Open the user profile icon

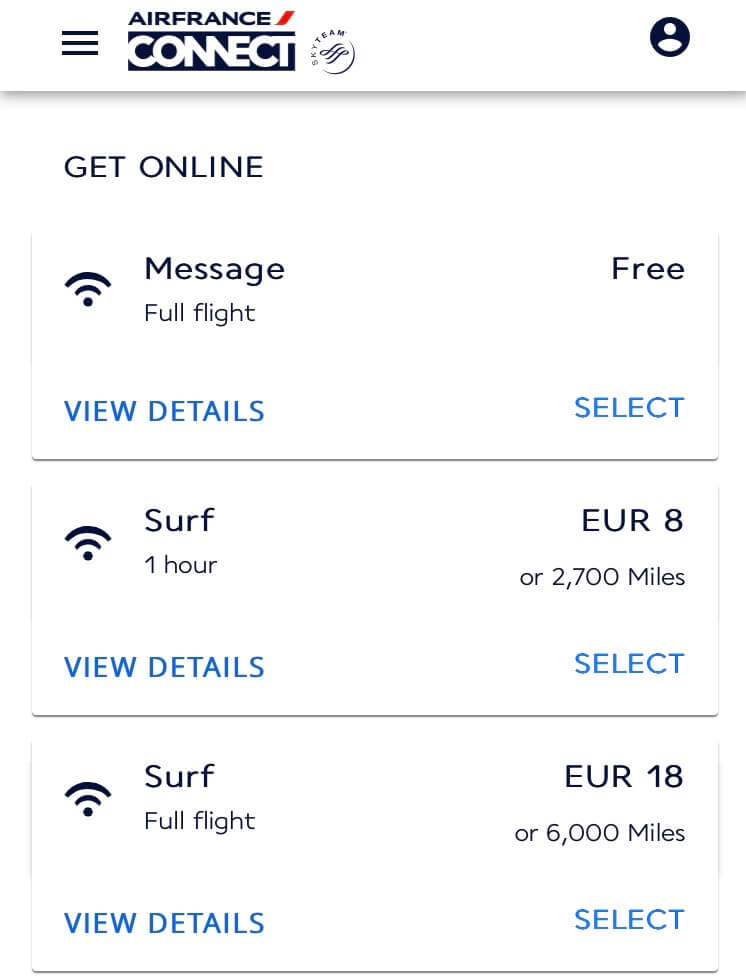tap(669, 37)
